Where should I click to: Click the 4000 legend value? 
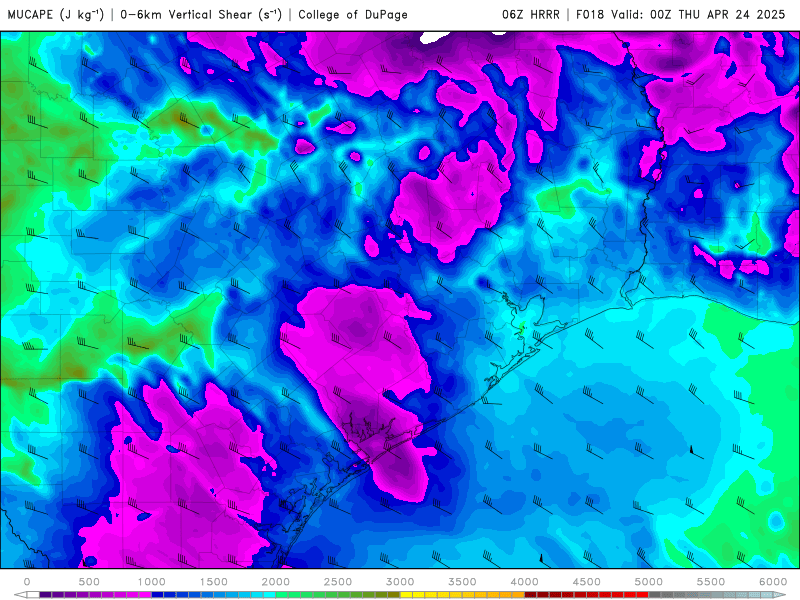524,582
